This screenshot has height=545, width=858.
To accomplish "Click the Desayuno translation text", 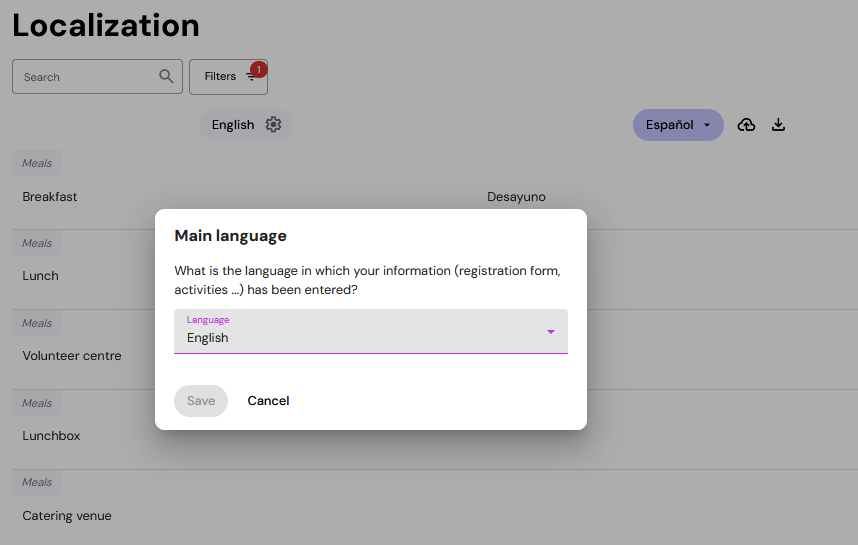I will click(x=516, y=196).
